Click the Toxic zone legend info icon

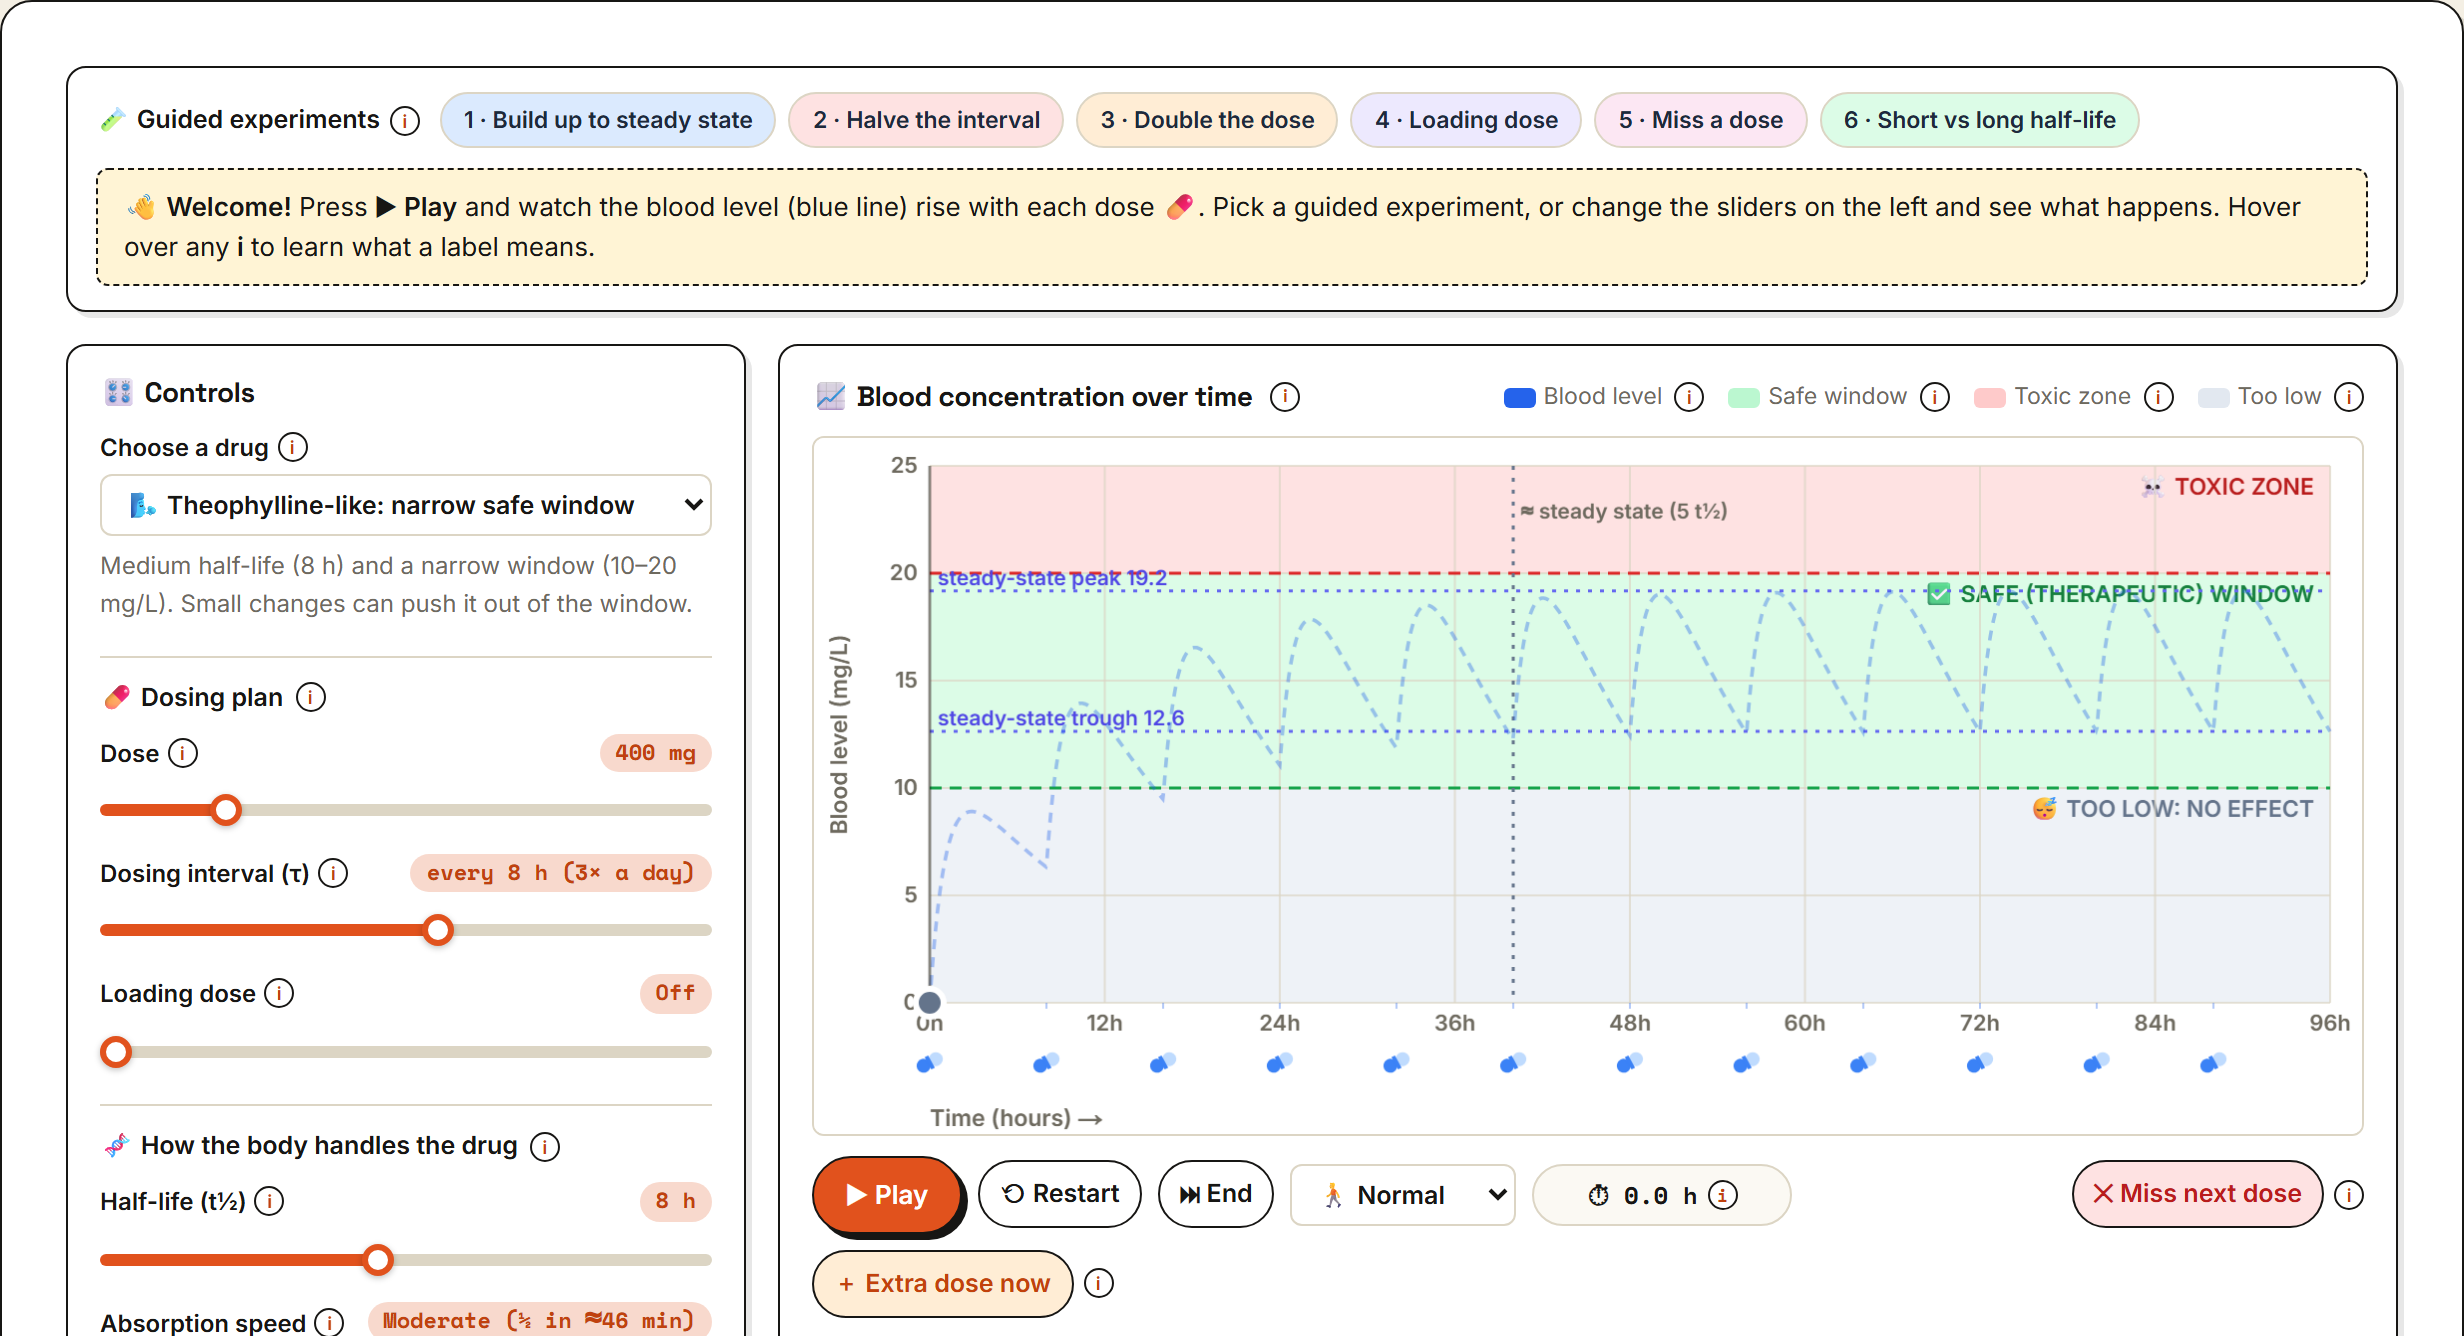2159,397
